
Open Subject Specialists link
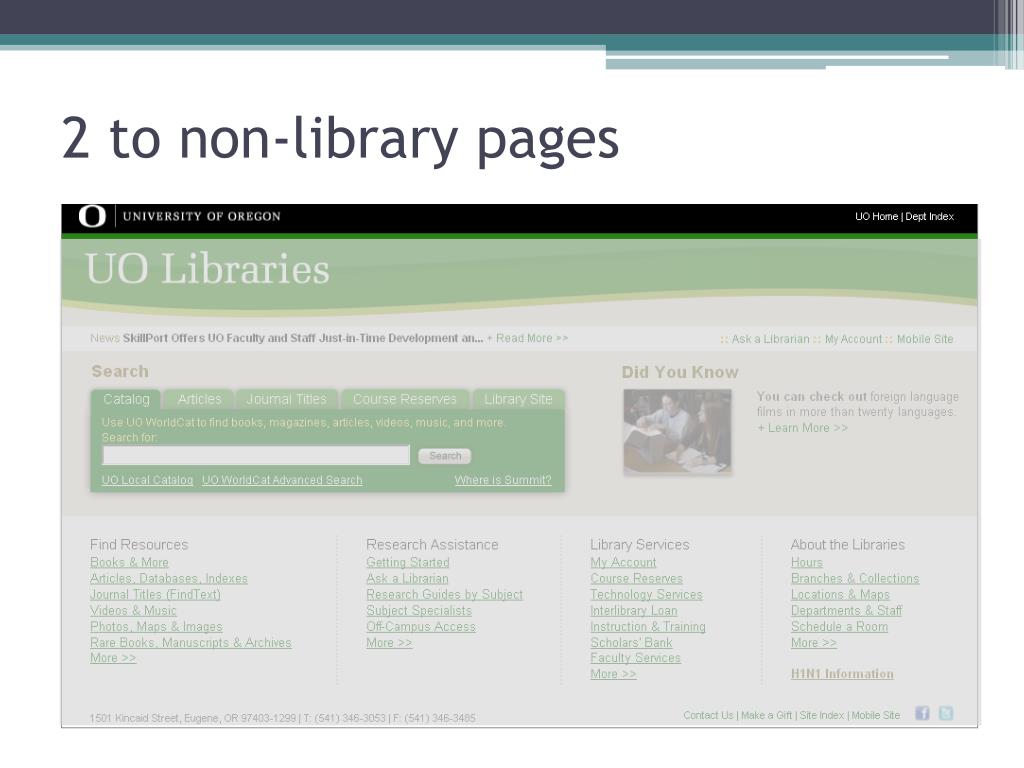[x=419, y=611]
